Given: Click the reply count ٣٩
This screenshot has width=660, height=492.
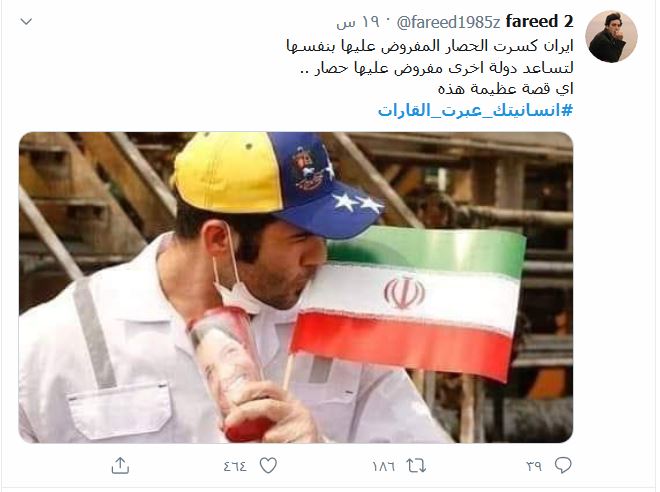Looking at the screenshot, I should (x=534, y=466).
